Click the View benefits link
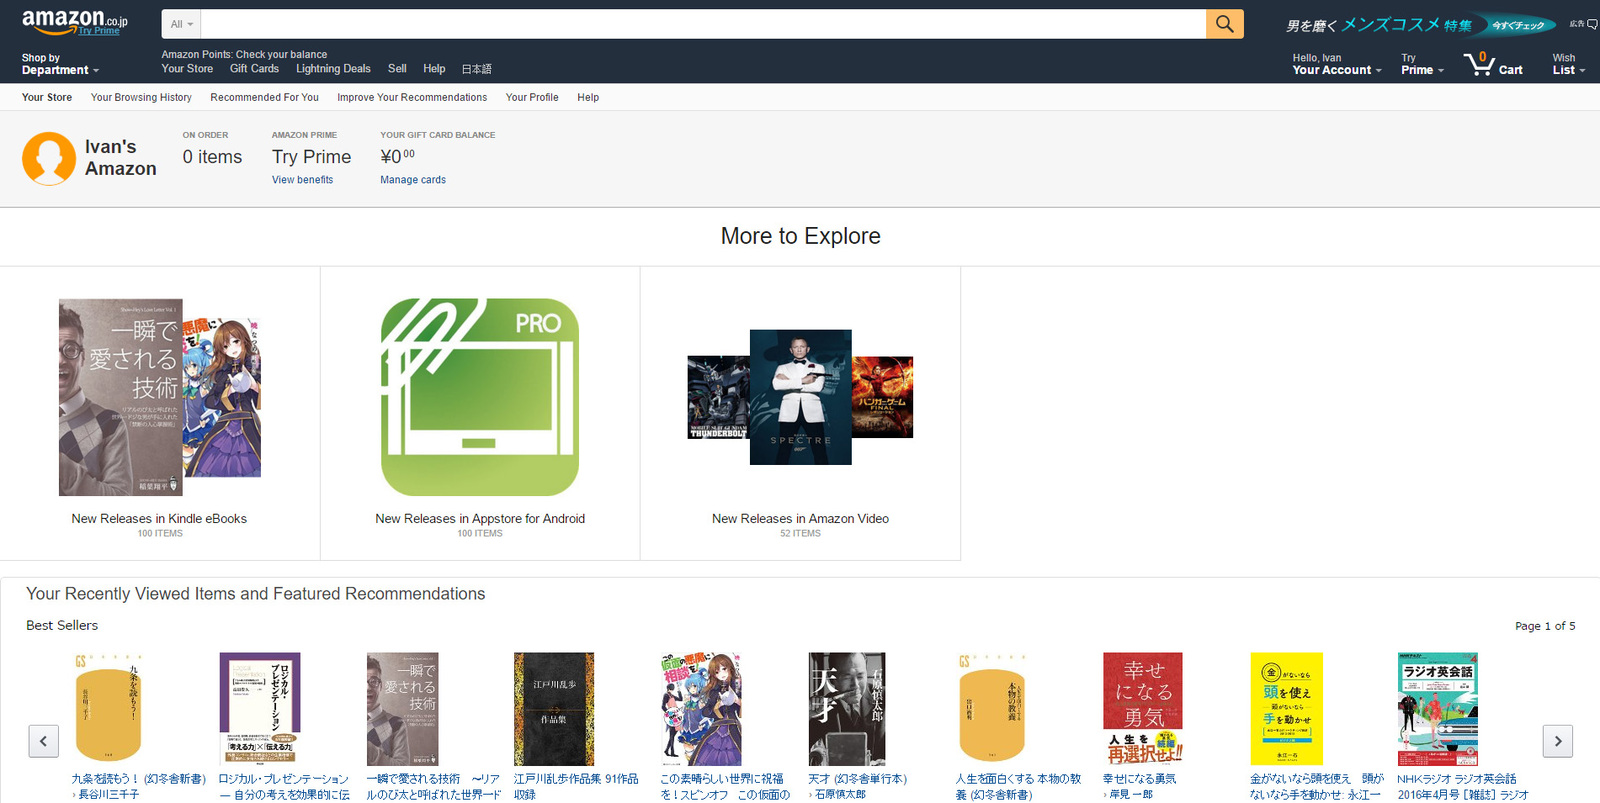1600x803 pixels. click(x=302, y=180)
